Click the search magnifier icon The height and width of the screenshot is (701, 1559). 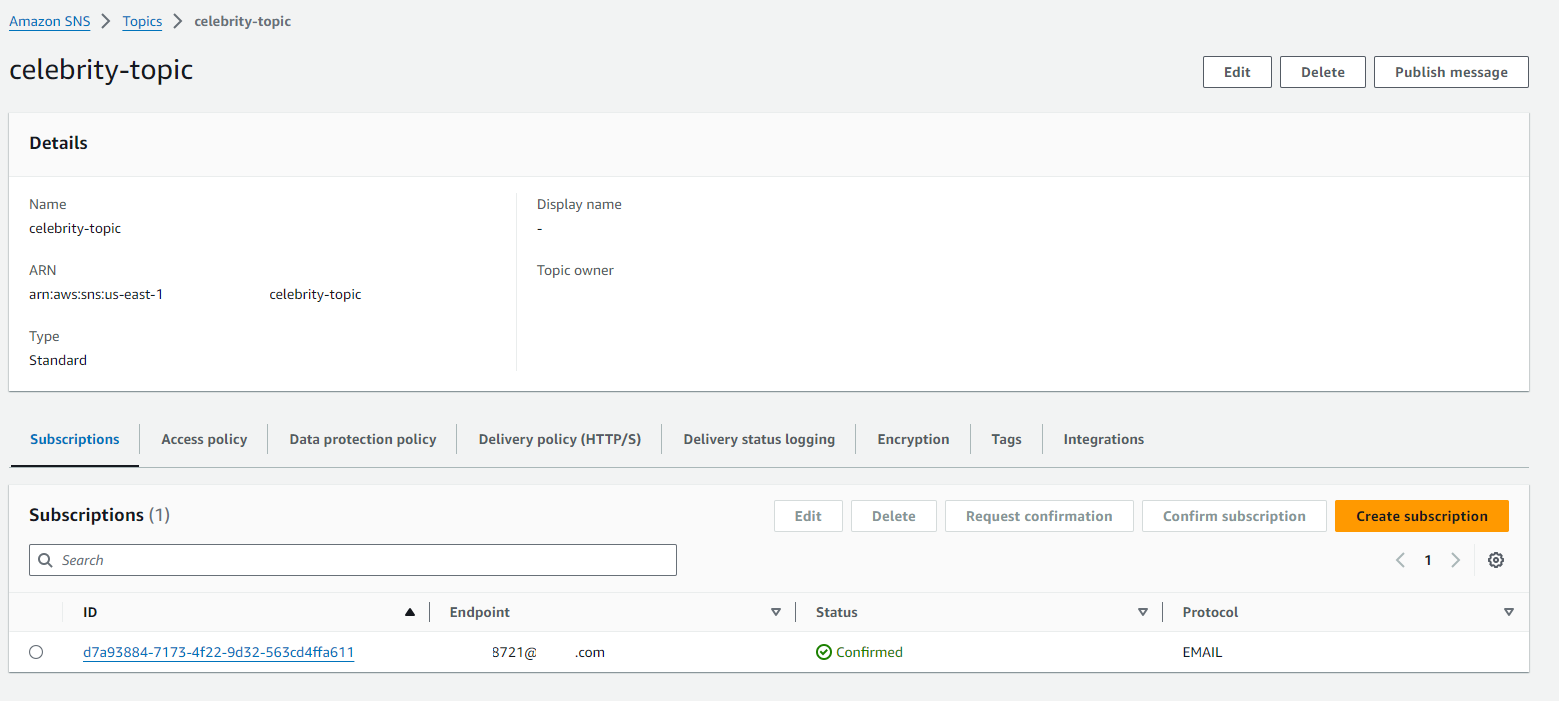[x=45, y=560]
